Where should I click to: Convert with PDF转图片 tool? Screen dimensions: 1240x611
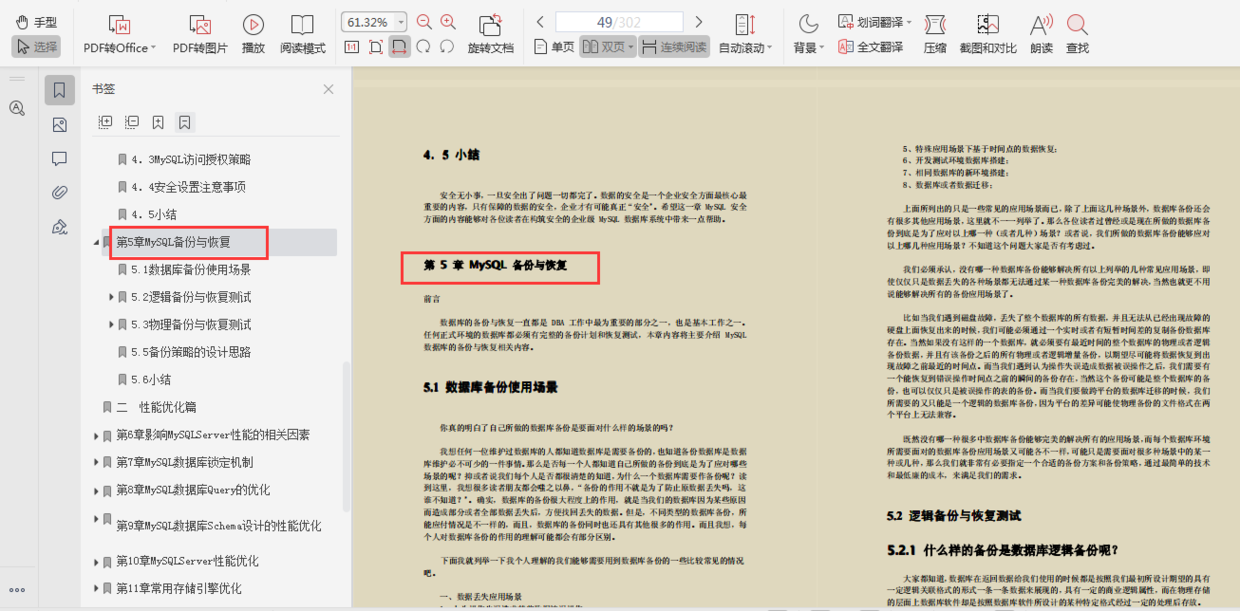pos(200,34)
